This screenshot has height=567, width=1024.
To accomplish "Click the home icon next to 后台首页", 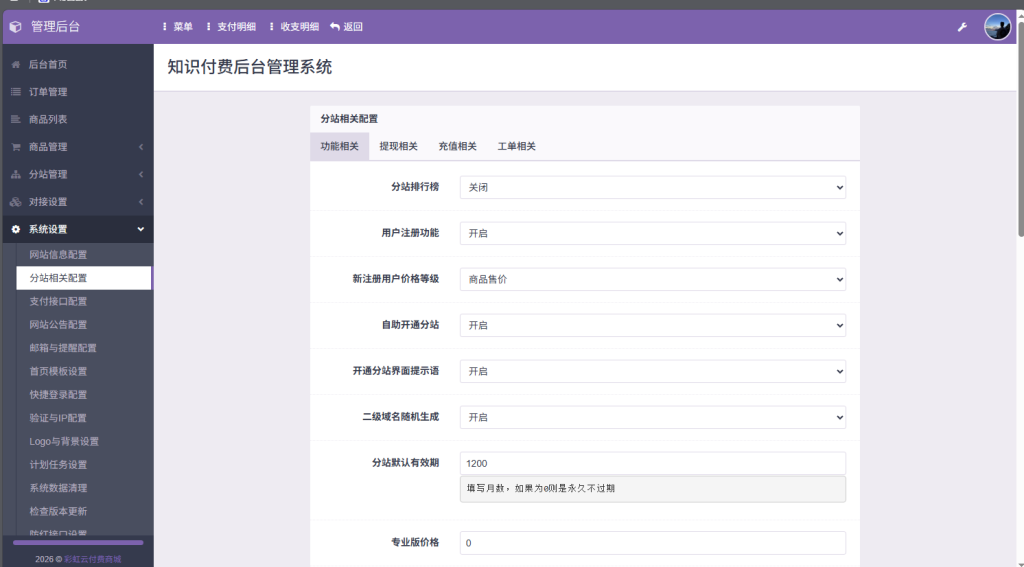I will point(16,65).
